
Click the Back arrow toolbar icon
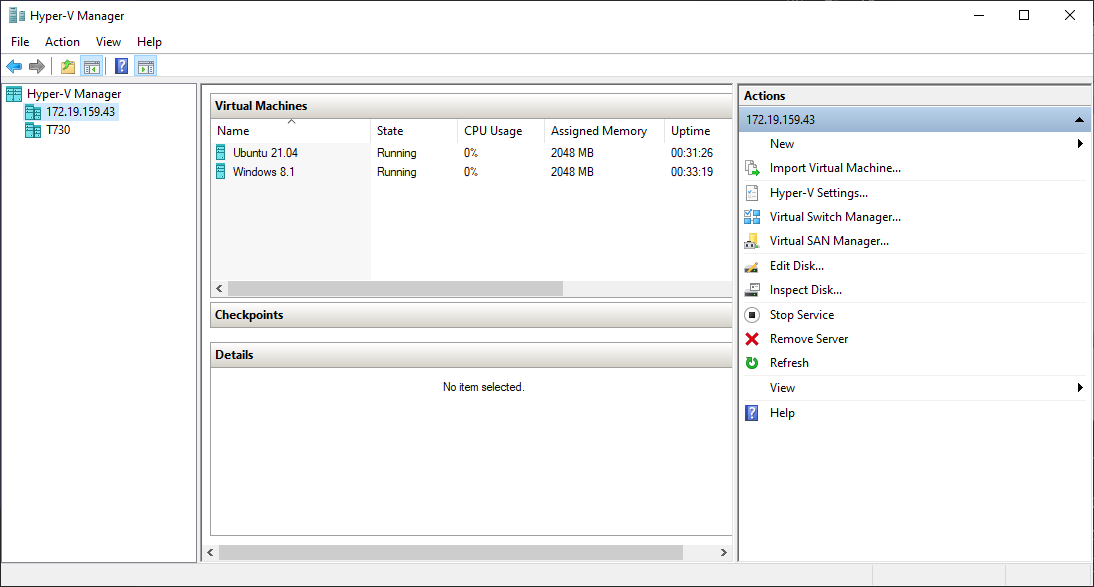14,66
